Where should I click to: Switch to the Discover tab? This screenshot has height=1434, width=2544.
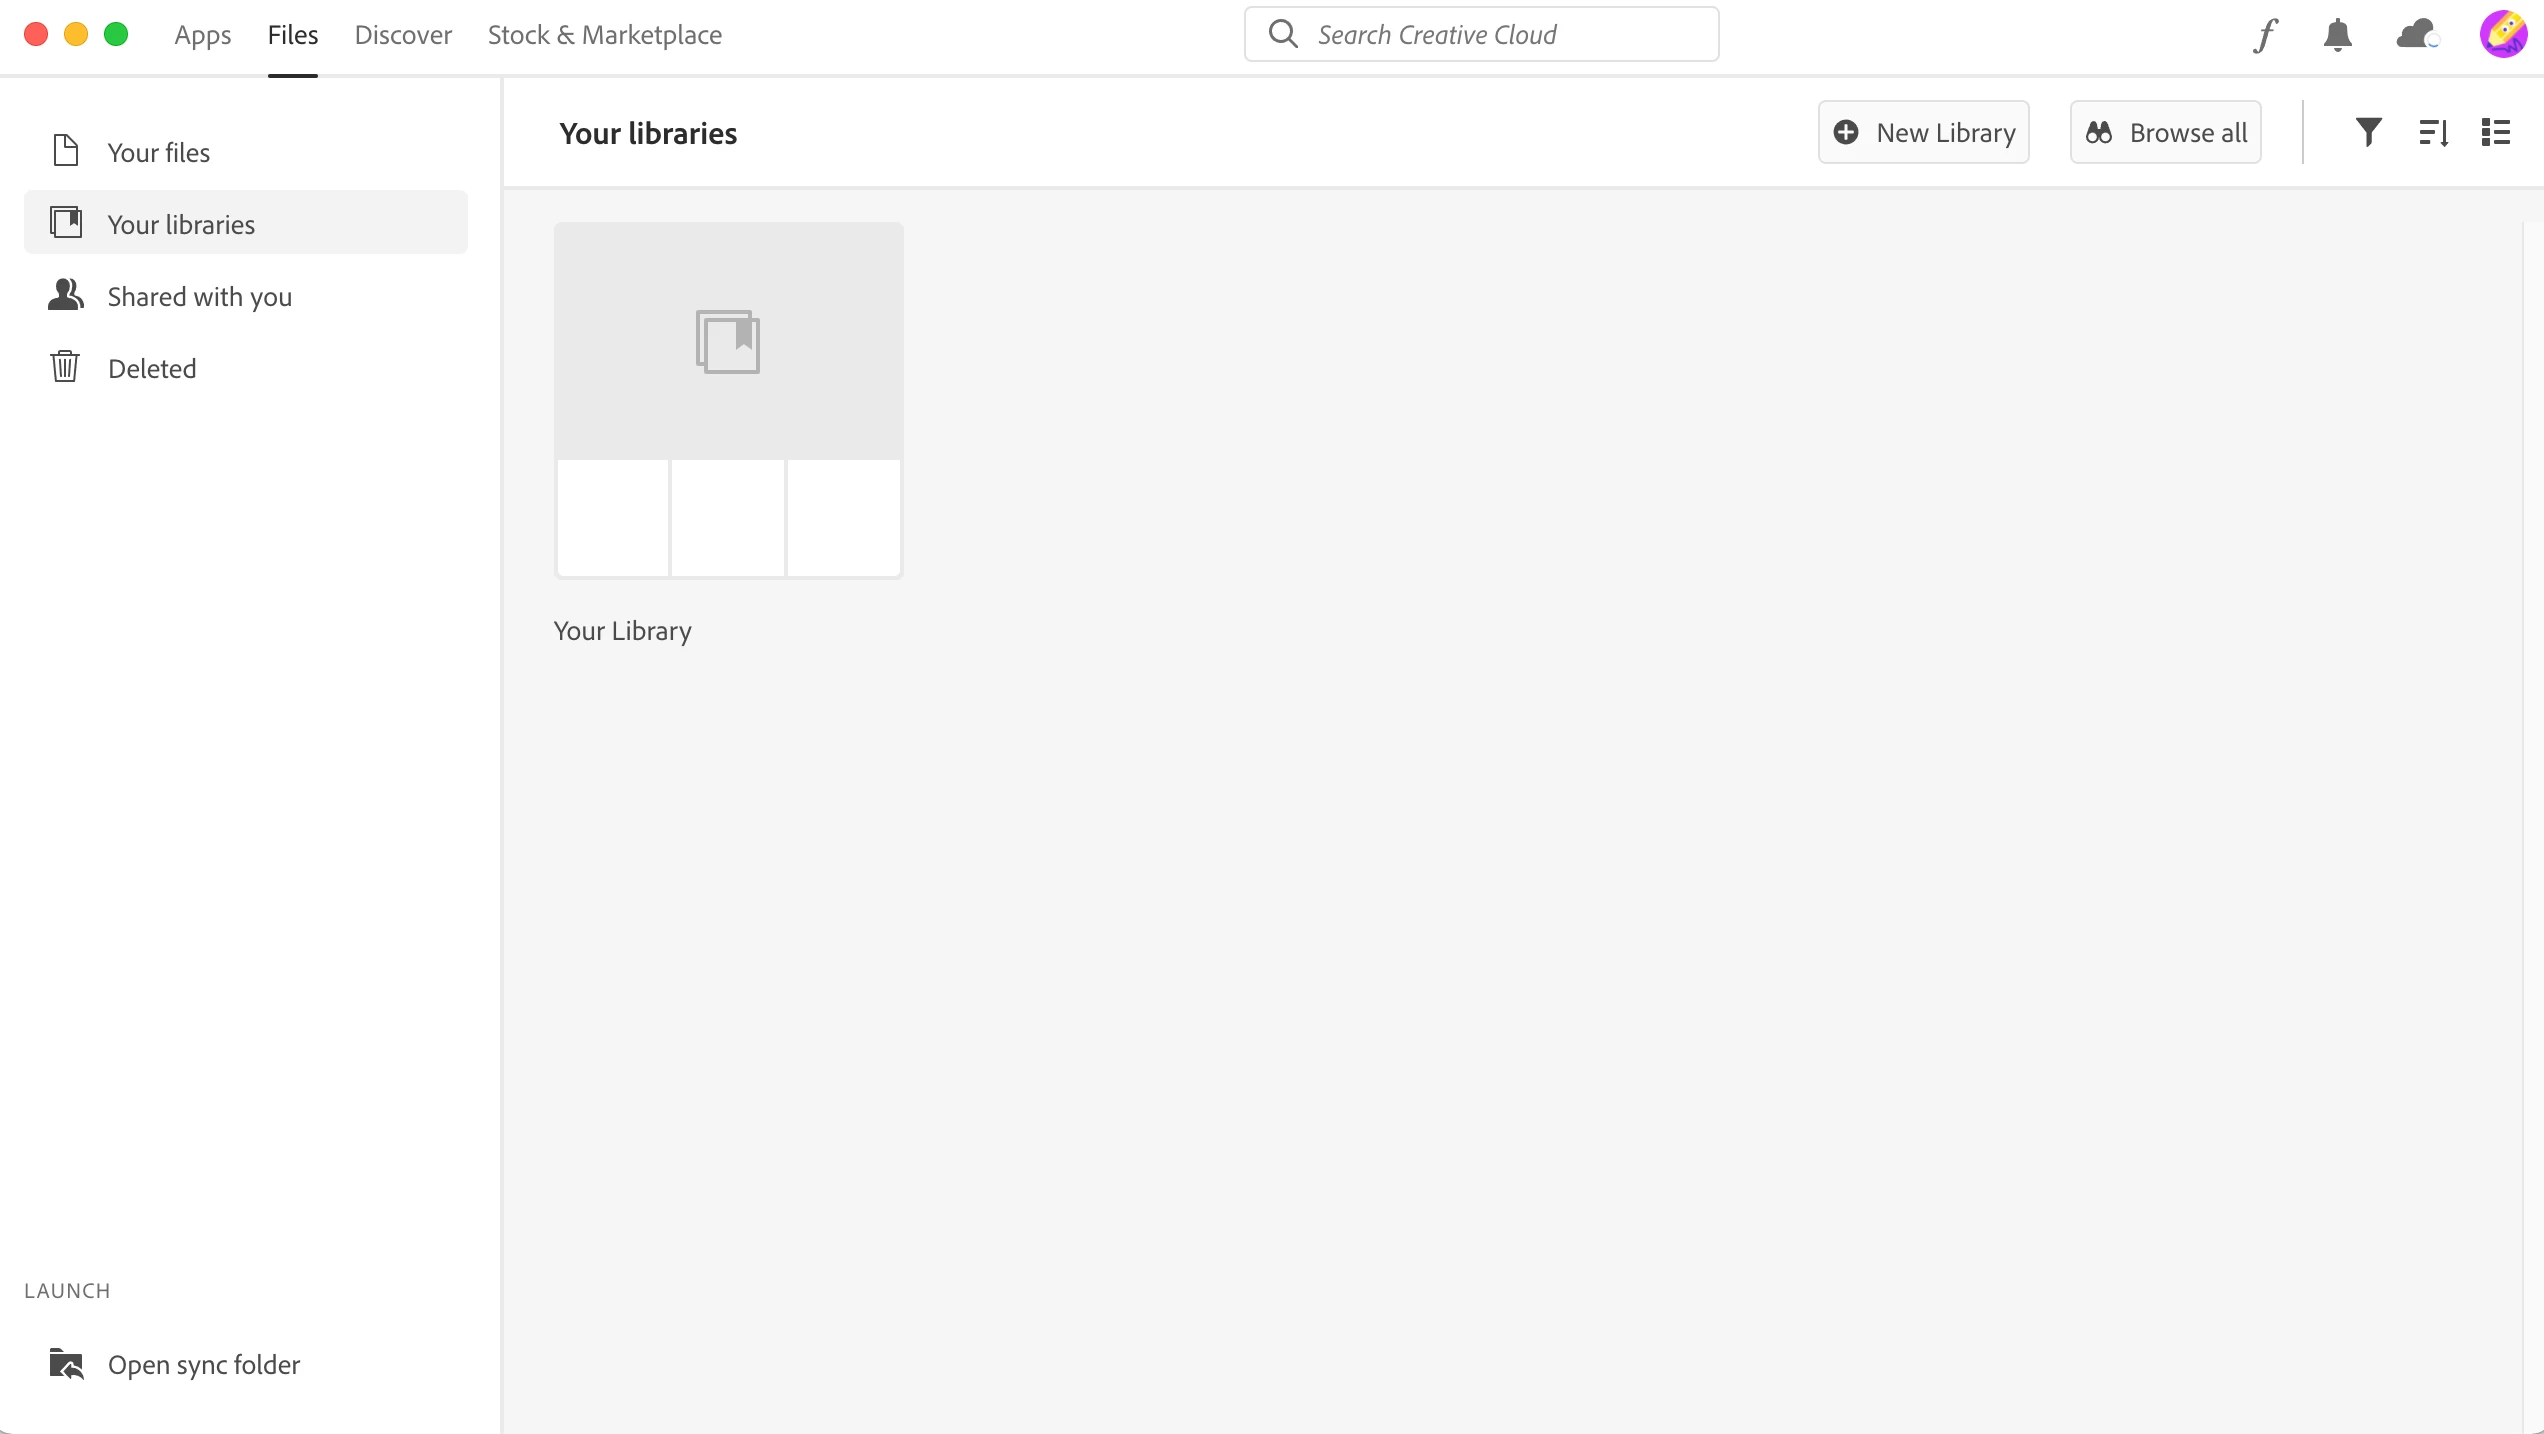[403, 35]
